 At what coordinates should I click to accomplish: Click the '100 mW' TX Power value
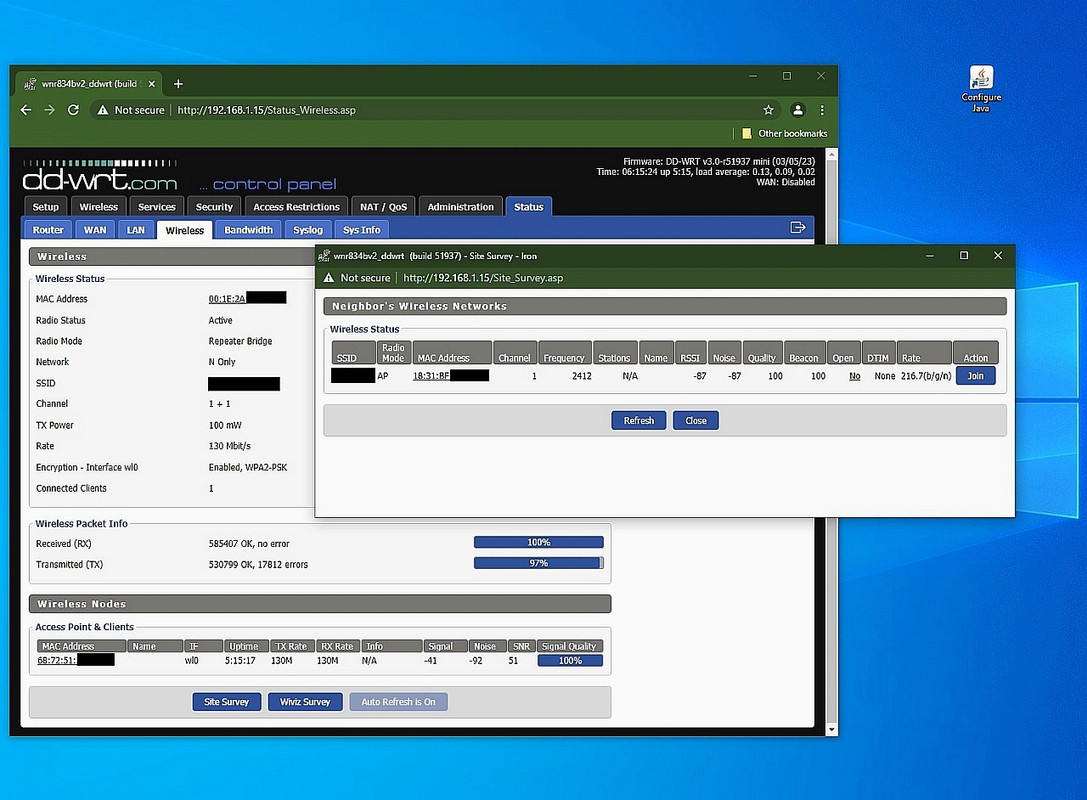[x=225, y=425]
